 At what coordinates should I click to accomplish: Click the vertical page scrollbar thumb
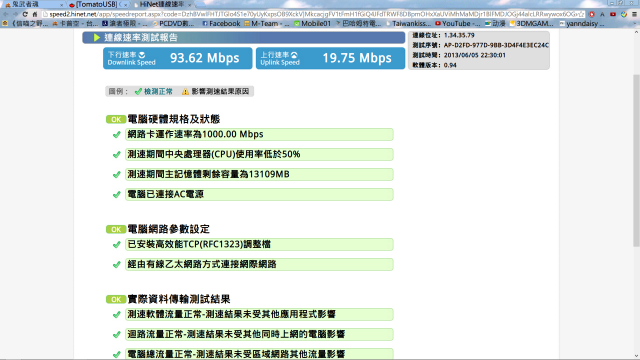pyautogui.click(x=636, y=160)
